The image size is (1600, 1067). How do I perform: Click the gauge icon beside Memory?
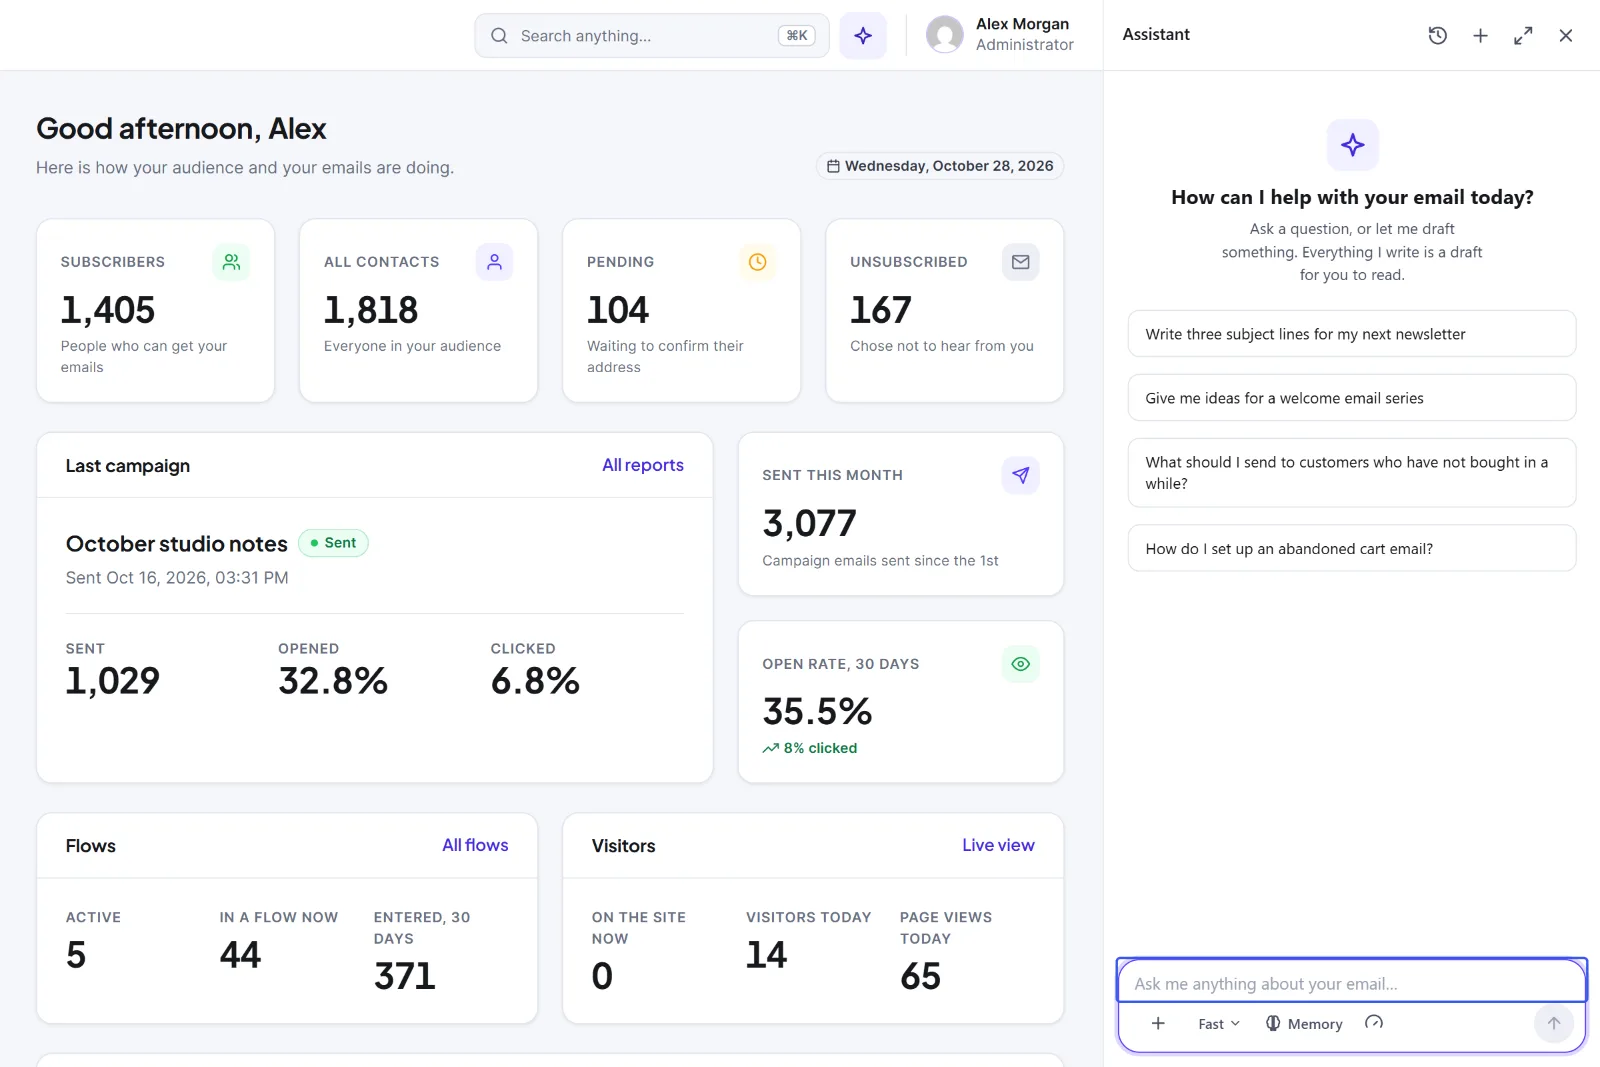1374,1023
